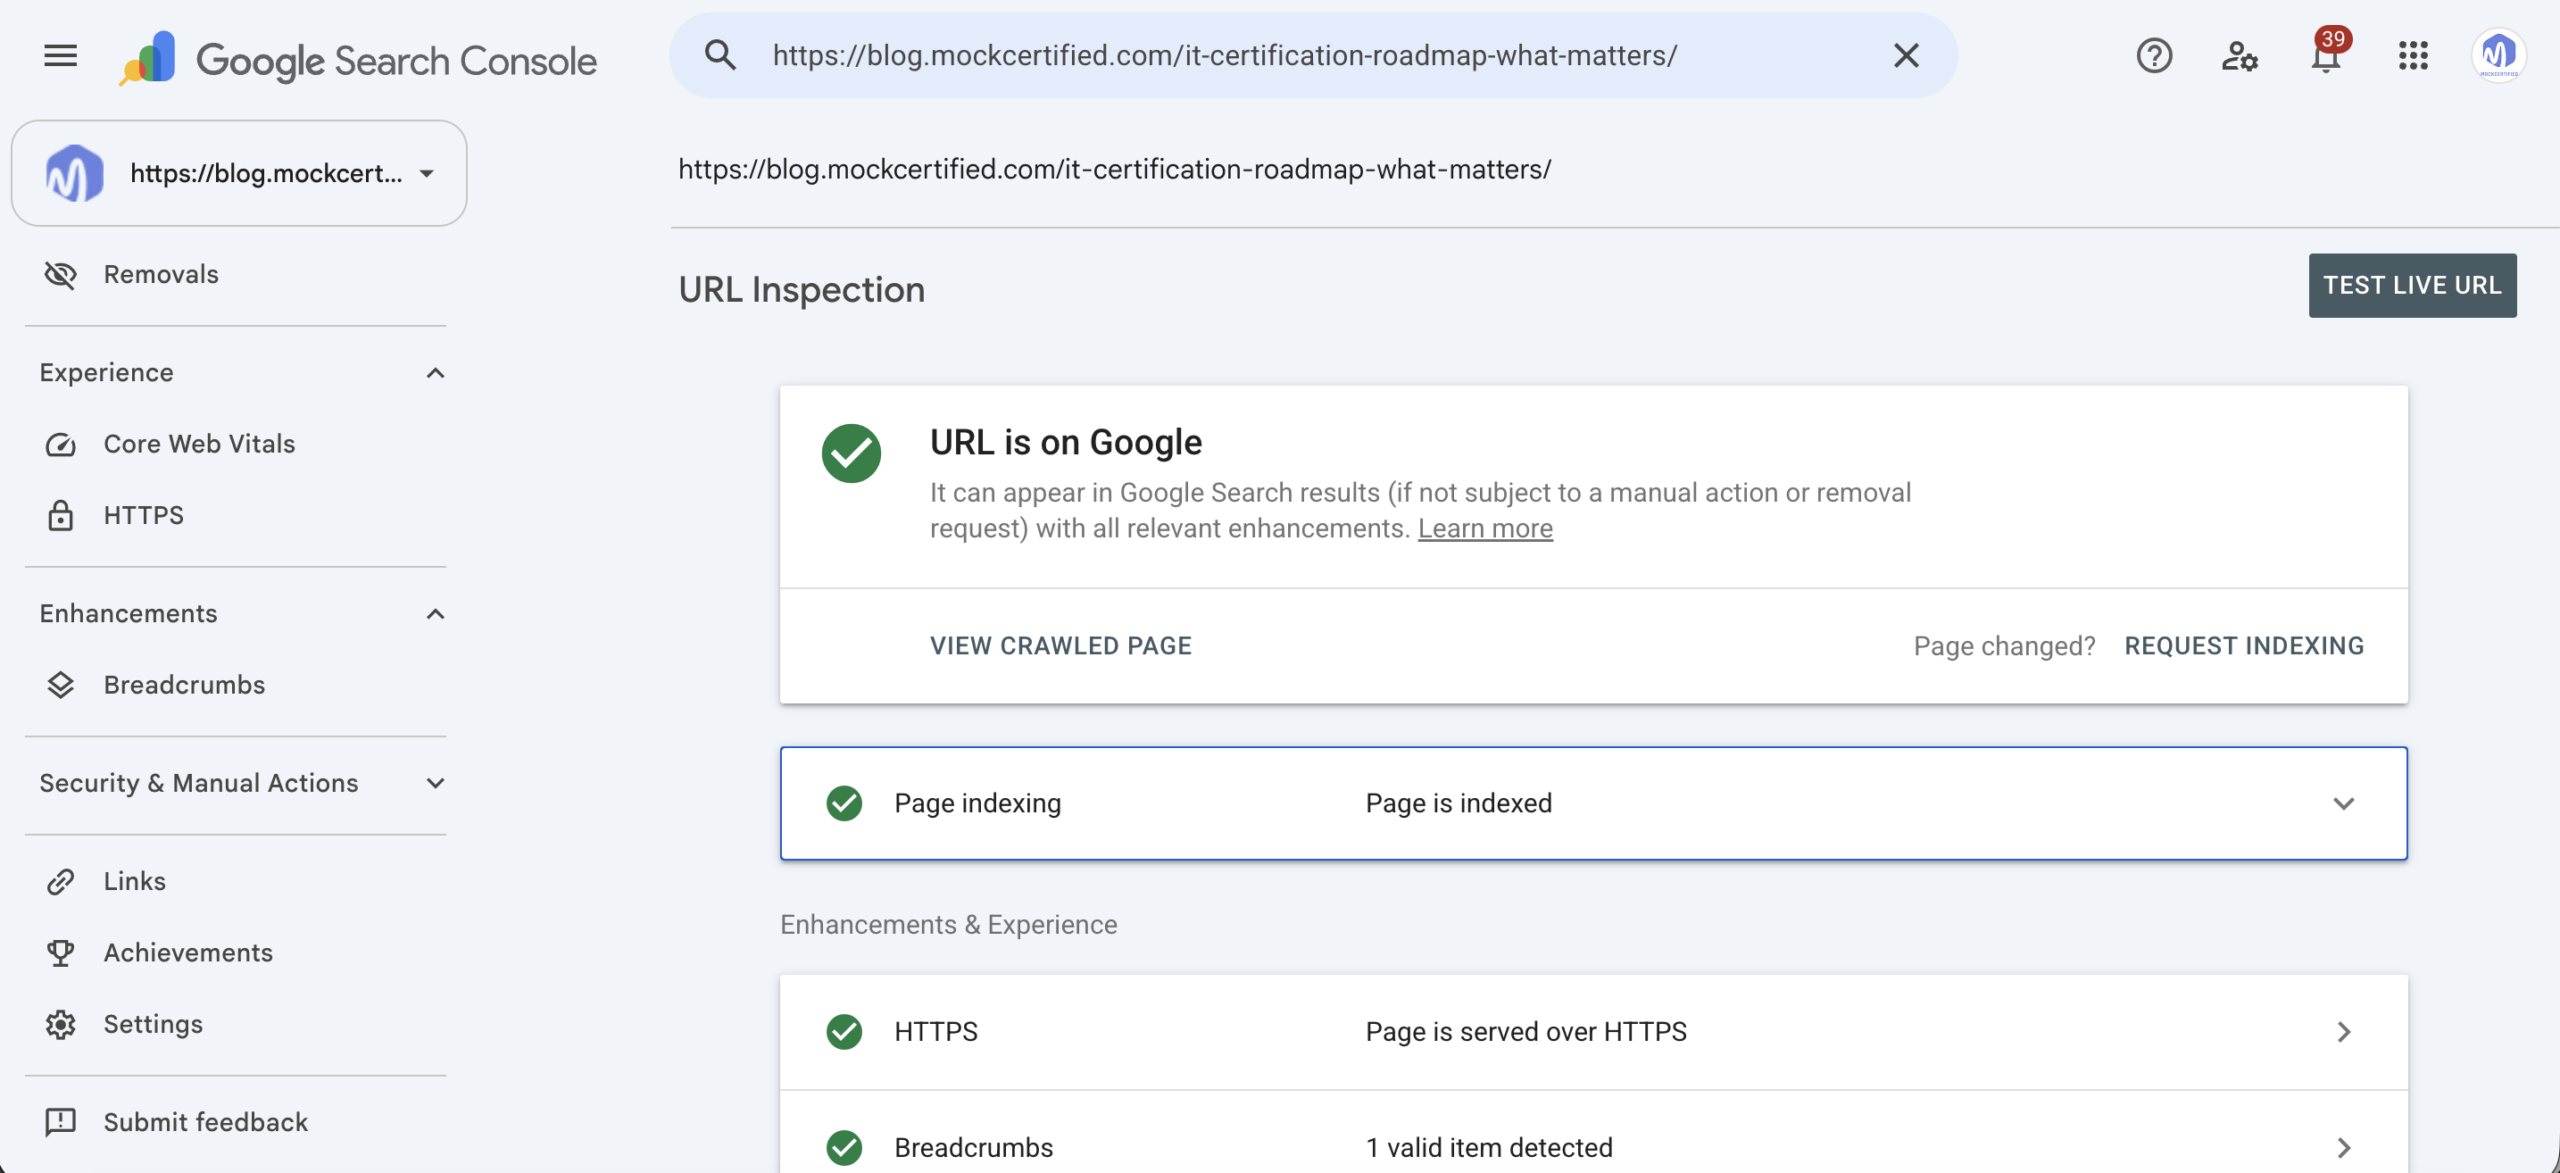Collapse the Experience section
This screenshot has height=1173, width=2560.
coord(435,373)
